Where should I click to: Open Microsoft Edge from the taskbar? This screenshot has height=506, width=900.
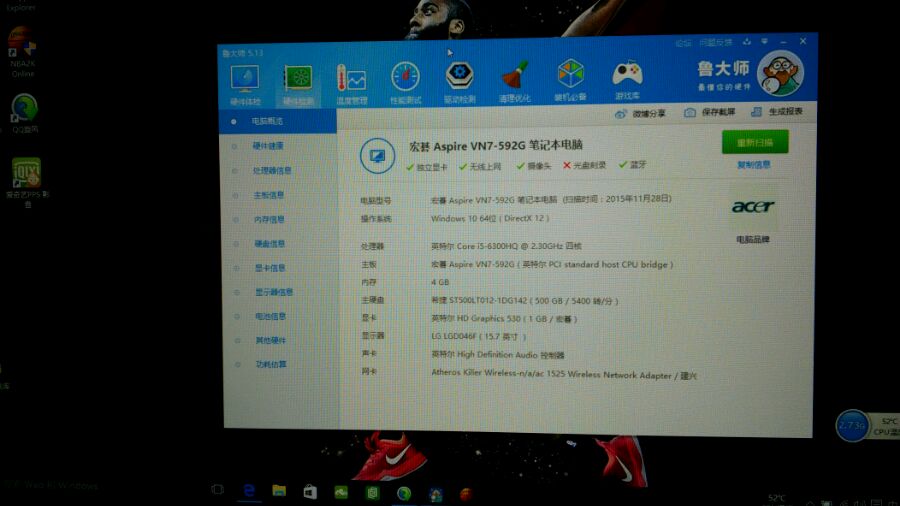249,491
